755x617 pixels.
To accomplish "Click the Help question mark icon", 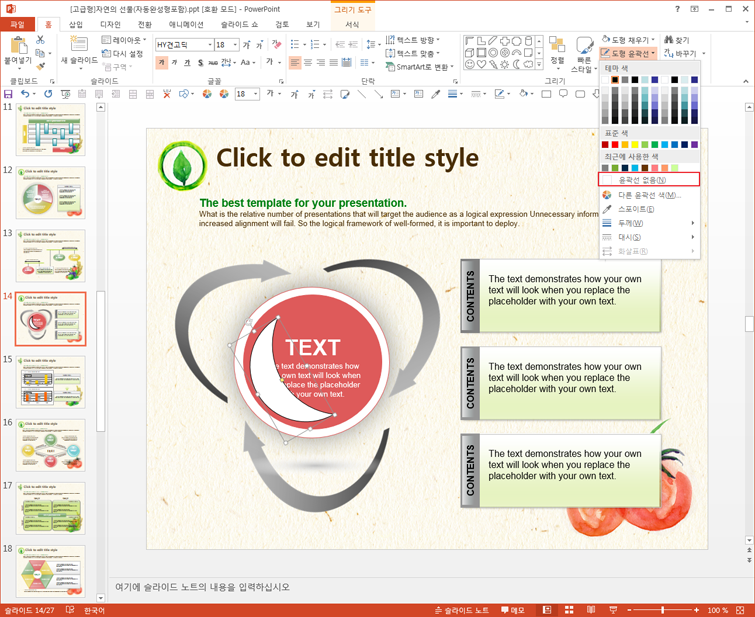I will [677, 9].
